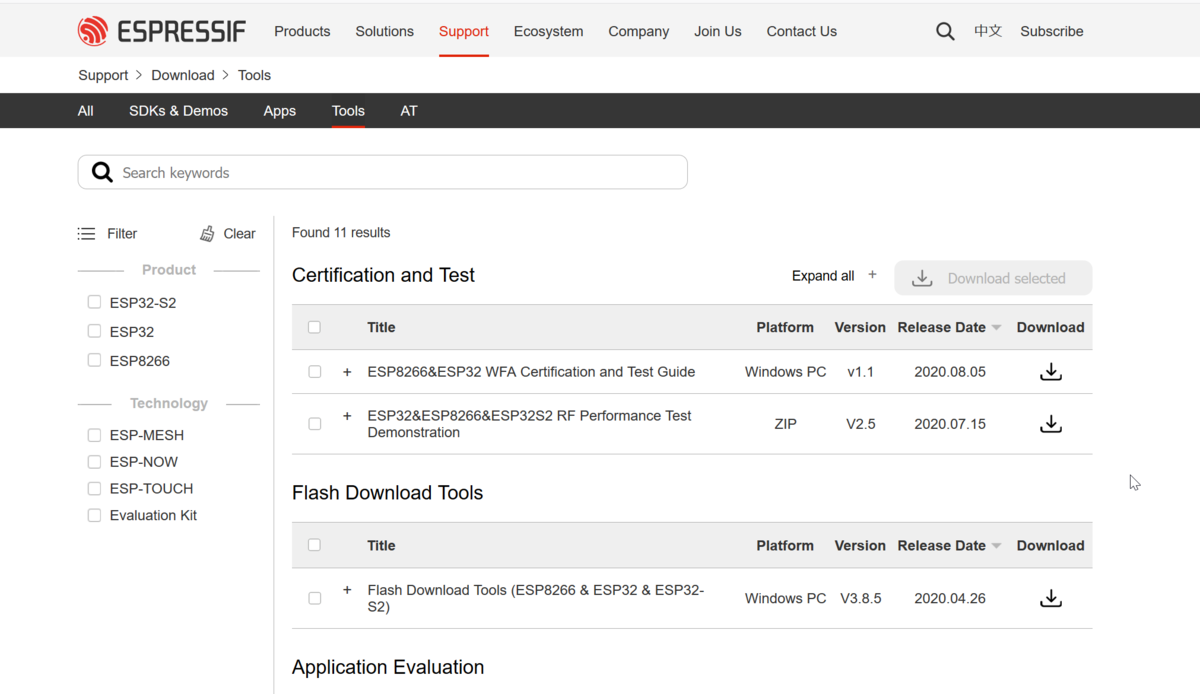Open the Products menu
Viewport: 1200px width, 694px height.
tap(302, 31)
